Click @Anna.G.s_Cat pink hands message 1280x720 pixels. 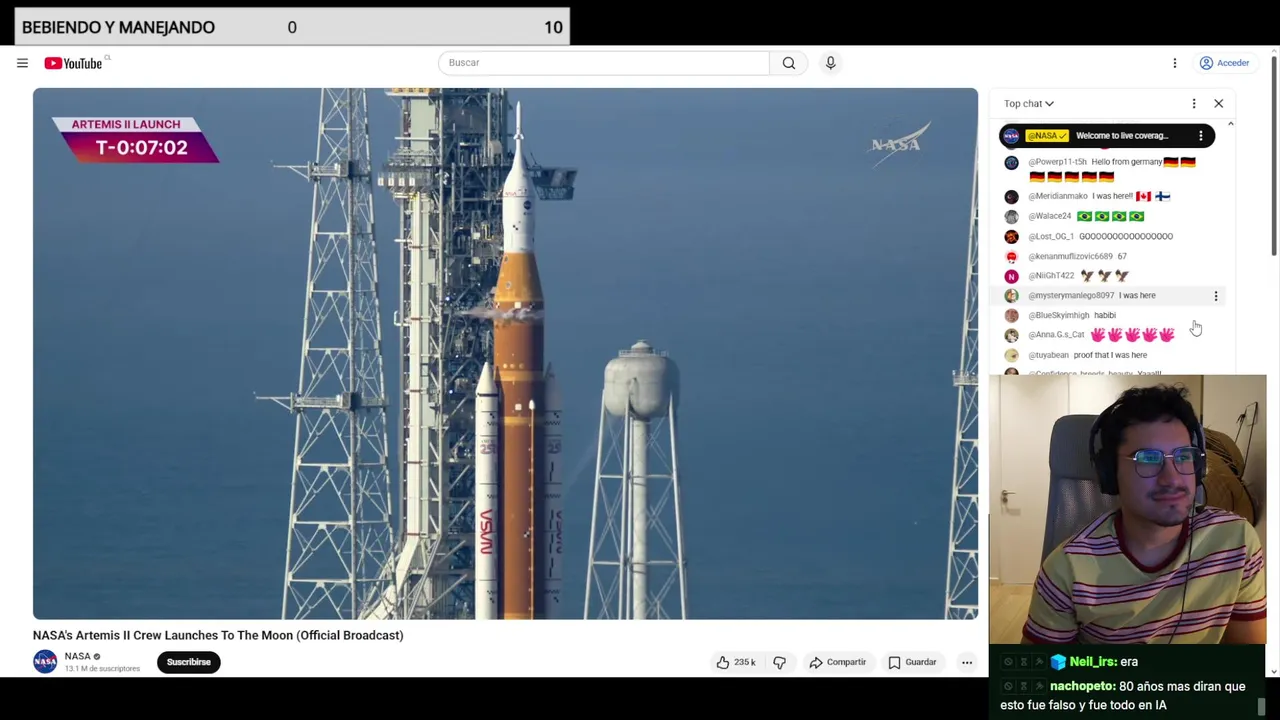coord(1110,335)
